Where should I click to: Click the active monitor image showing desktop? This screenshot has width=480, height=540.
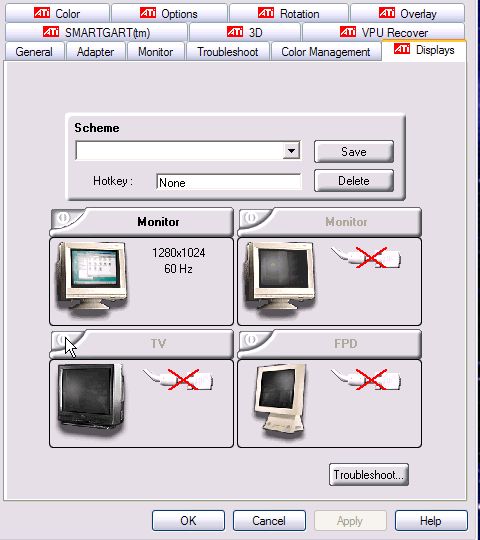92,278
